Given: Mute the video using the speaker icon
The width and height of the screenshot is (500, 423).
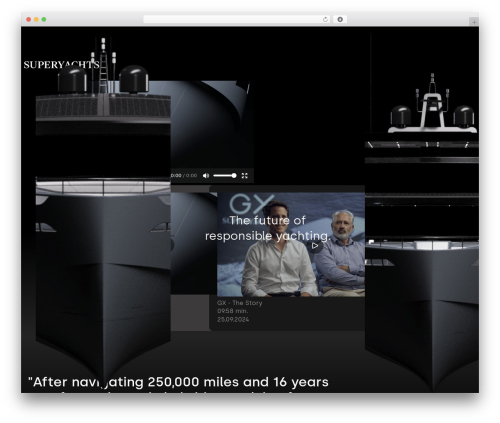Looking at the screenshot, I should click(206, 176).
